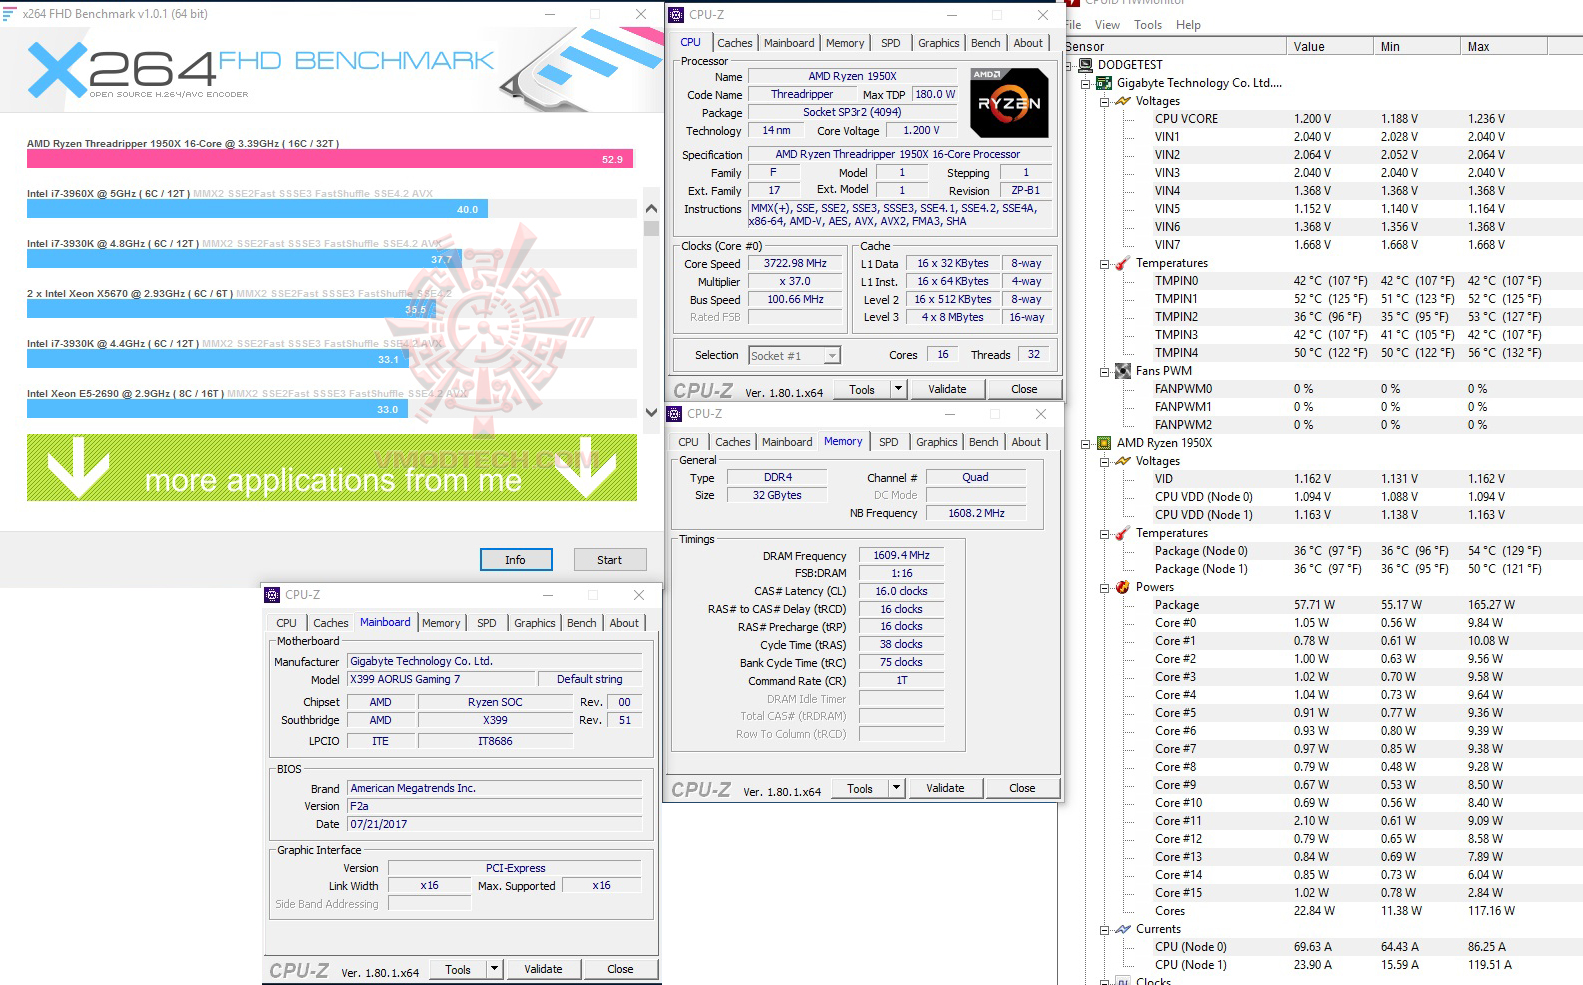
Task: Open the Socket #1 selection dropdown
Action: (x=832, y=355)
